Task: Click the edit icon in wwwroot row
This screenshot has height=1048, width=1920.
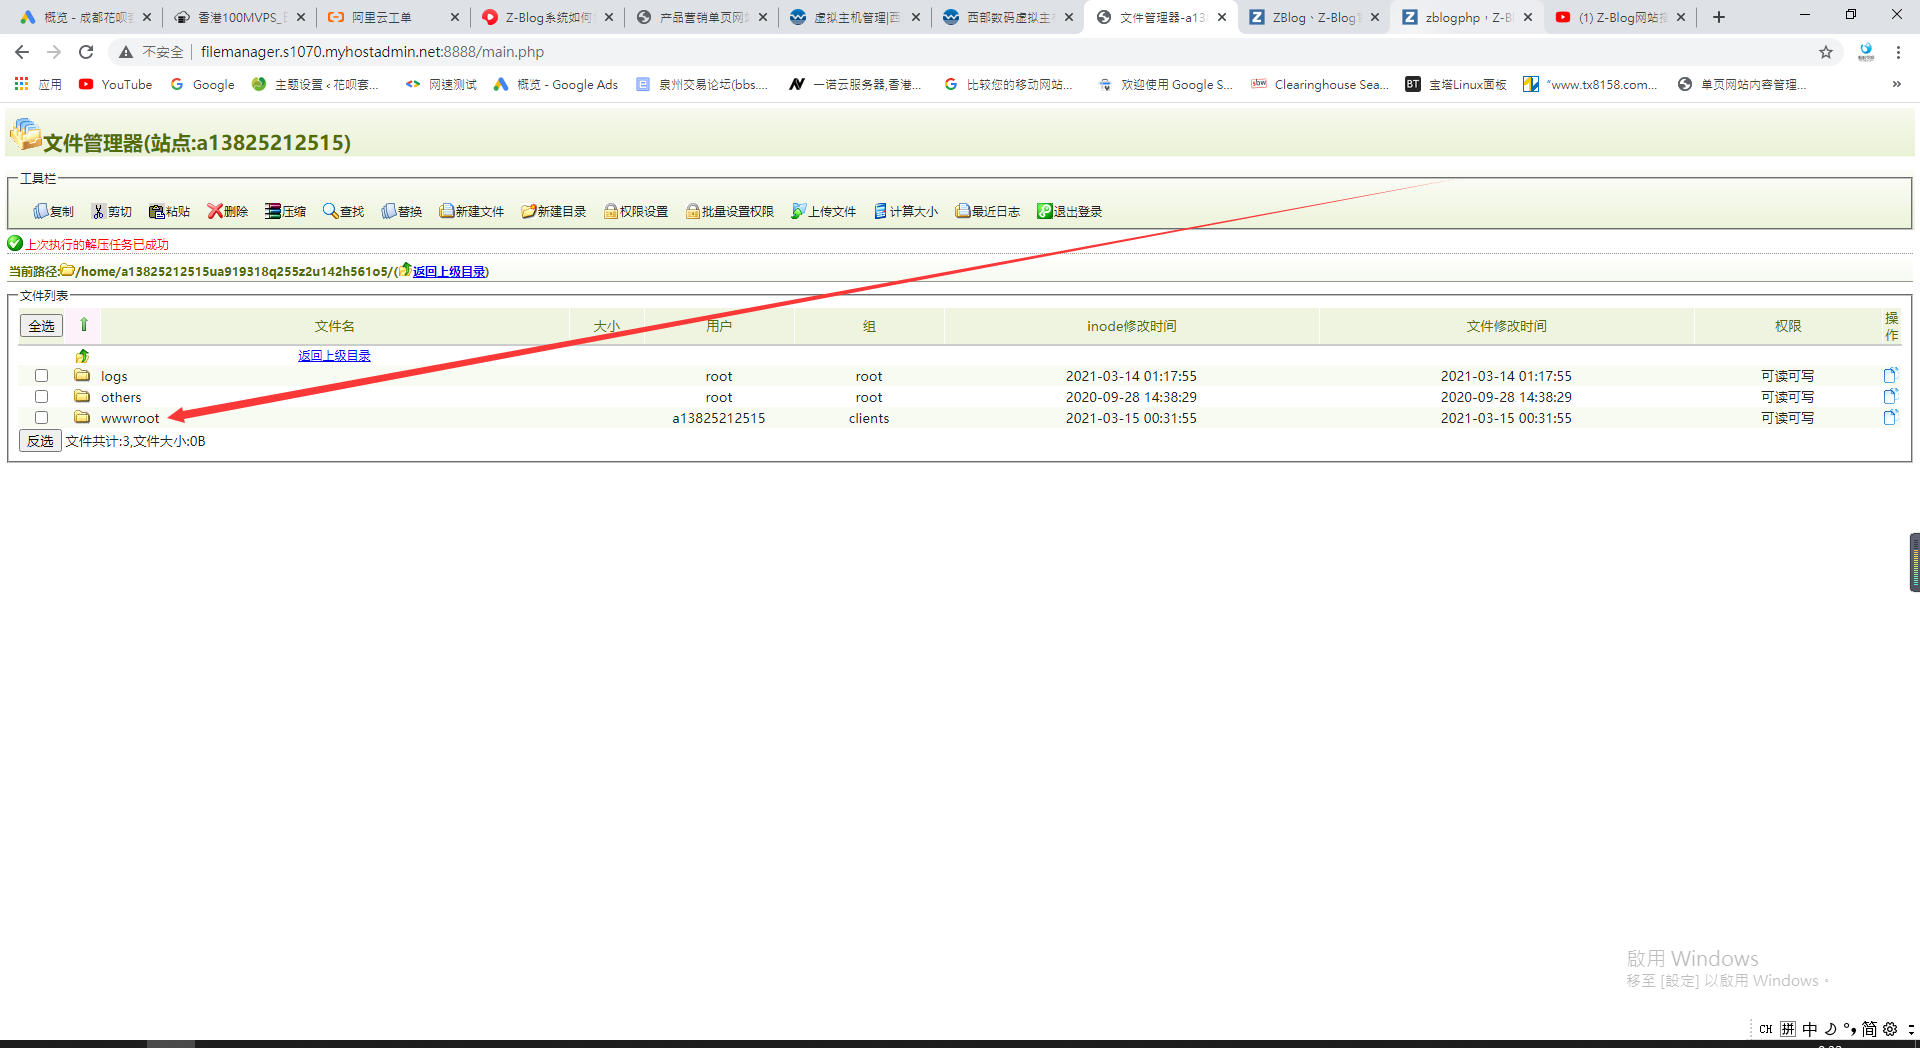Action: (x=1890, y=418)
